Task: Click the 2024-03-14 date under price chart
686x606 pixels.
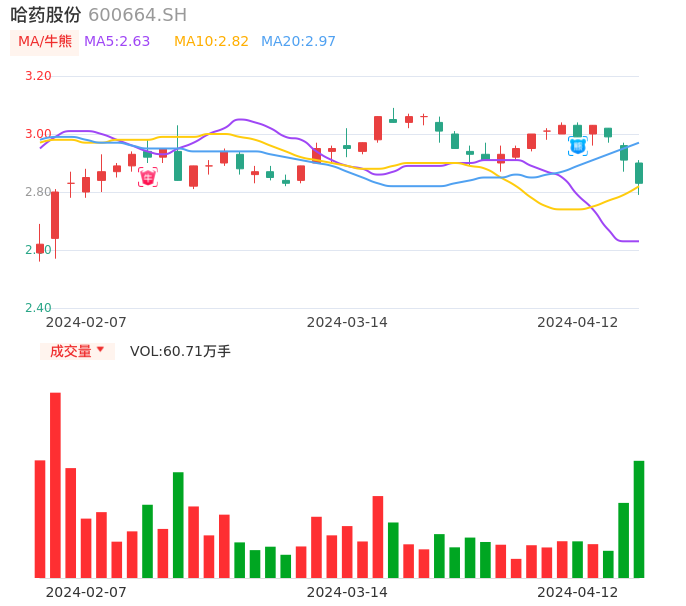Action: point(347,323)
